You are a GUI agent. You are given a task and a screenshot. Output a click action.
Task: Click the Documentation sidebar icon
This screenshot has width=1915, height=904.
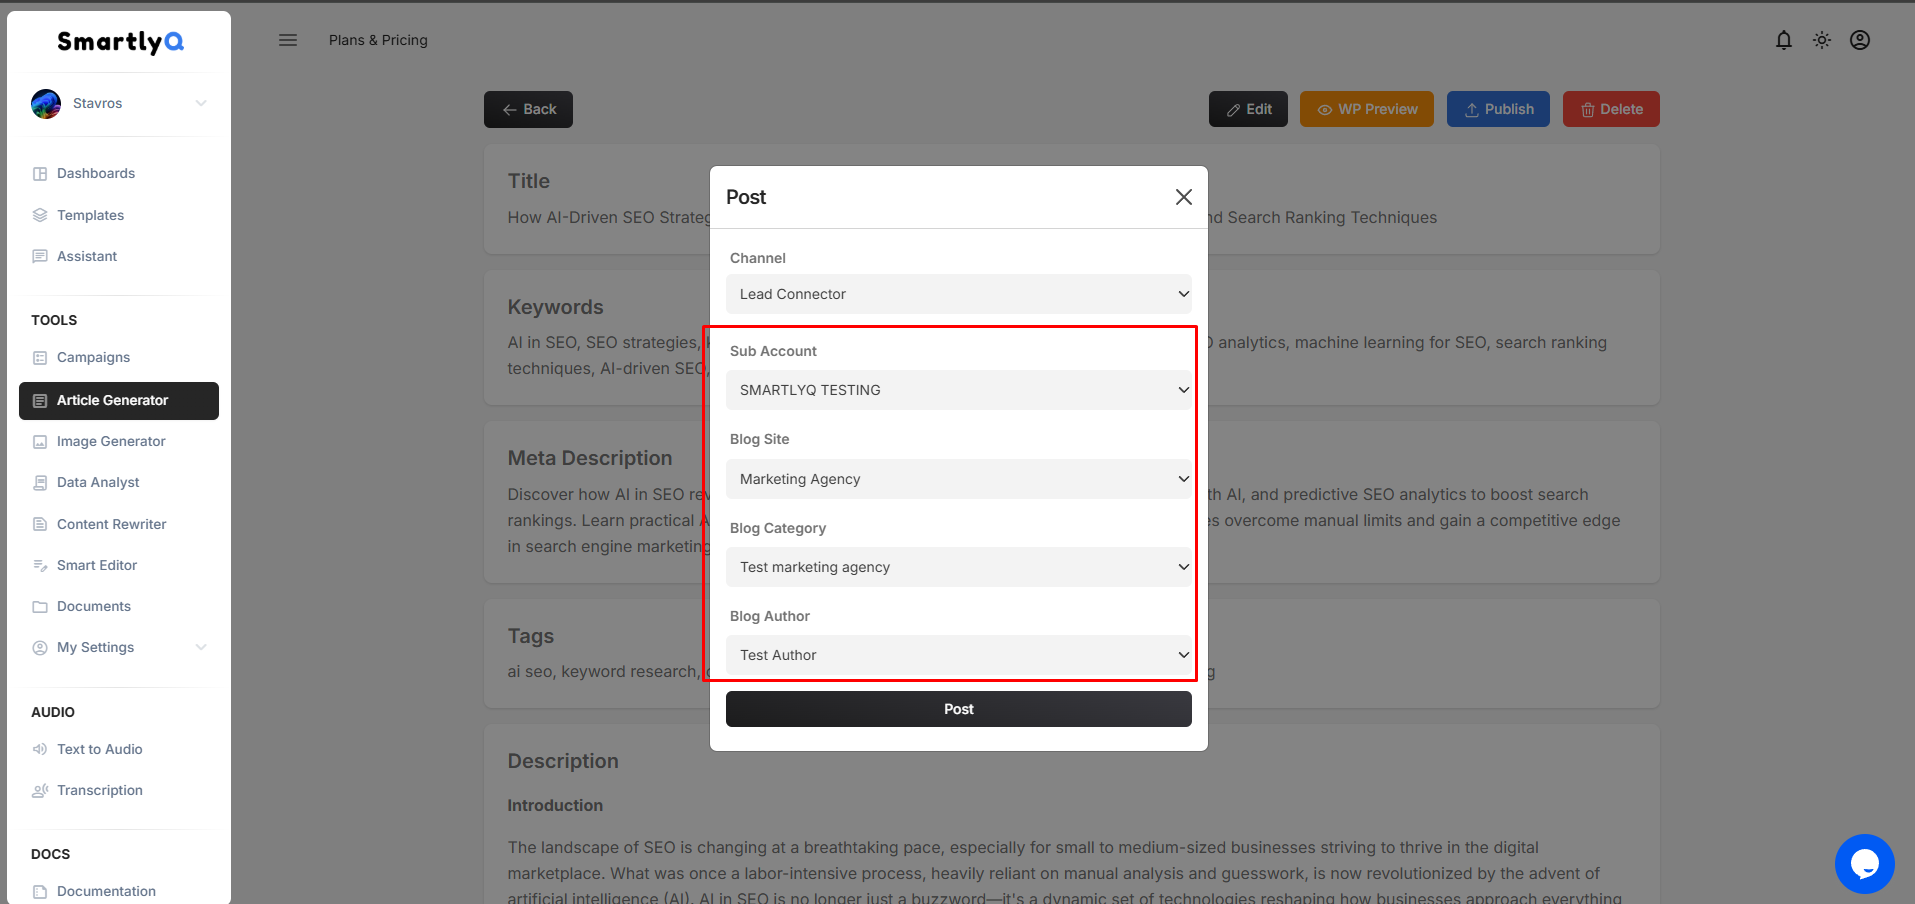coord(40,891)
